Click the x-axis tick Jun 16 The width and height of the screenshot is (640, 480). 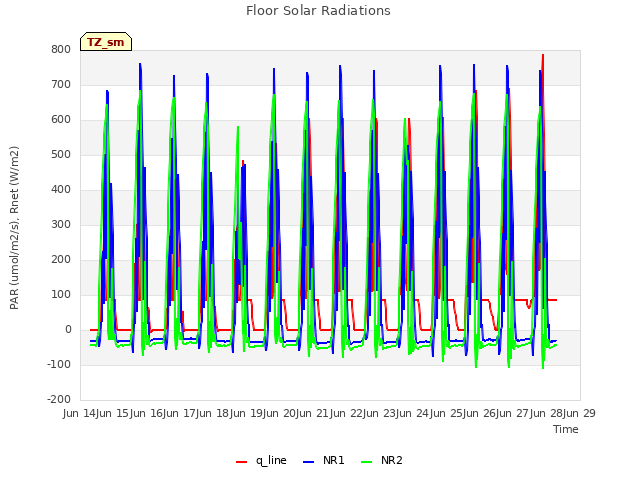pyautogui.click(x=148, y=413)
